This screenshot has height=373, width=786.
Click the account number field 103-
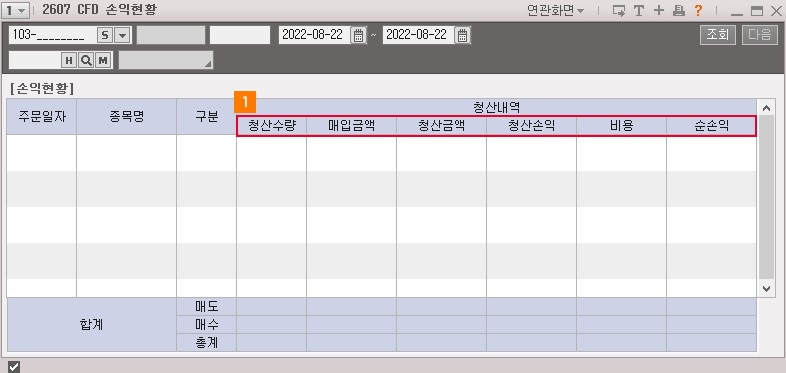pos(53,35)
